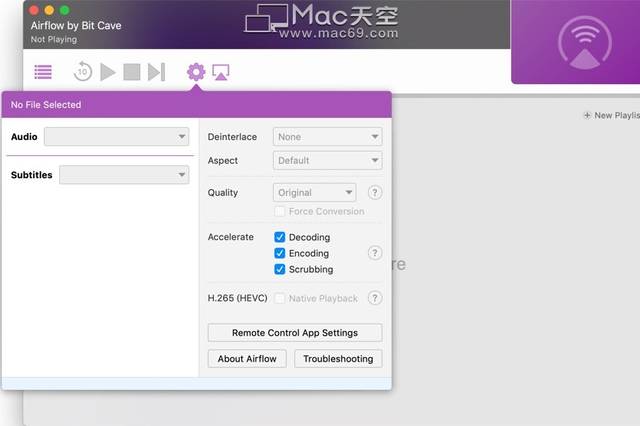The image size is (640, 426).
Task: Open help for Accelerate options
Action: pyautogui.click(x=375, y=253)
